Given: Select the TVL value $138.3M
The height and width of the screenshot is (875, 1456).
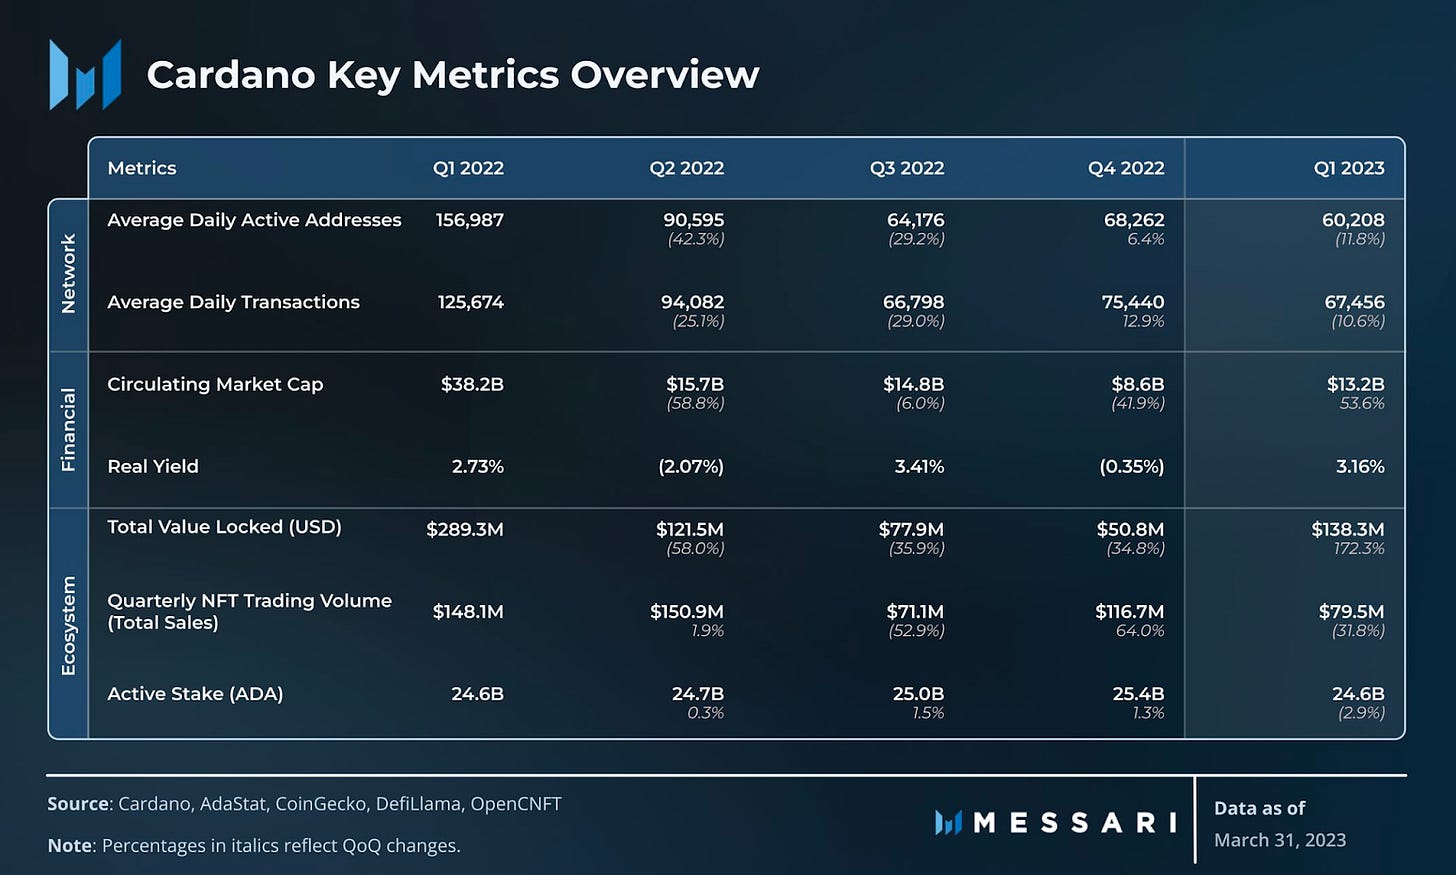Looking at the screenshot, I should pyautogui.click(x=1348, y=530).
